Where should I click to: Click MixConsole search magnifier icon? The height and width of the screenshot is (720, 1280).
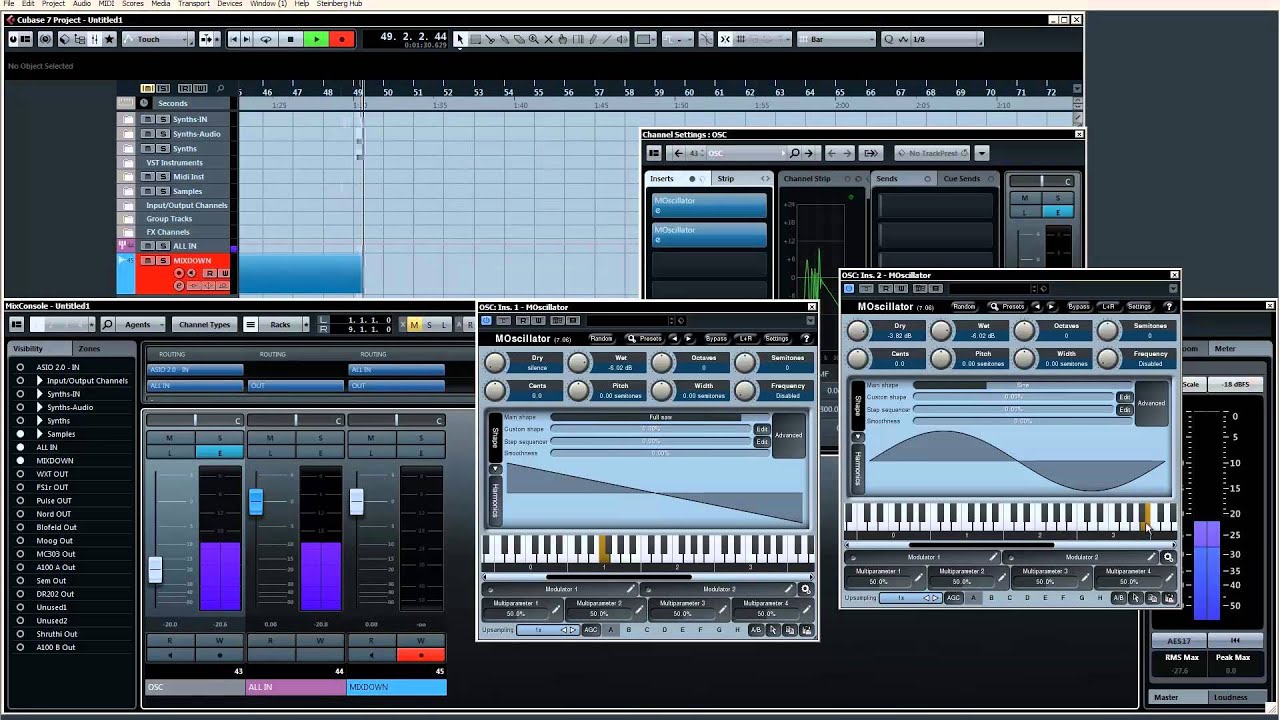[107, 324]
